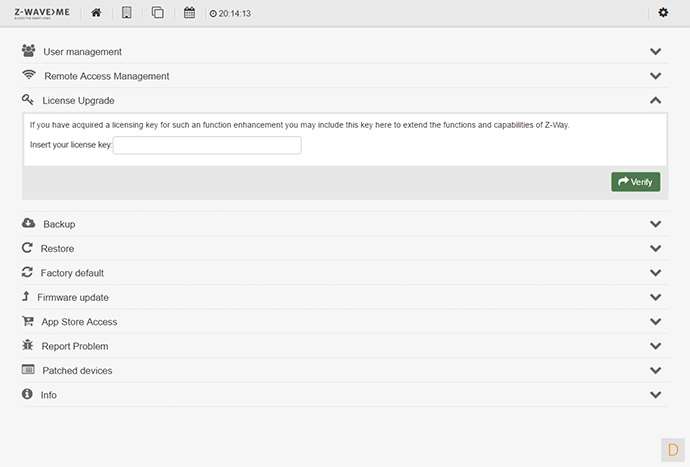
Task: Click the devices icon in top bar
Action: [126, 13]
